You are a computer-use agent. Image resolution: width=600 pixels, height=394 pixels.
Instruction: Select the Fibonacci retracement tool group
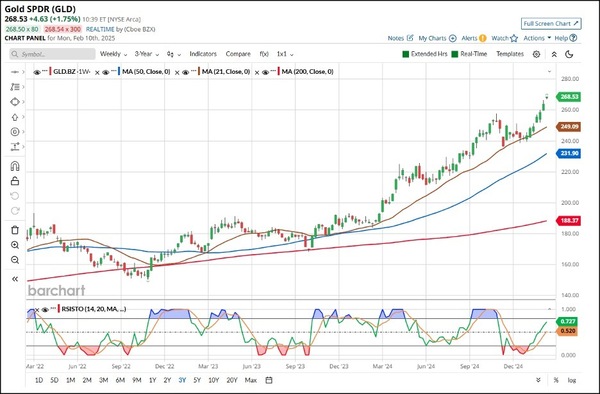[x=15, y=87]
